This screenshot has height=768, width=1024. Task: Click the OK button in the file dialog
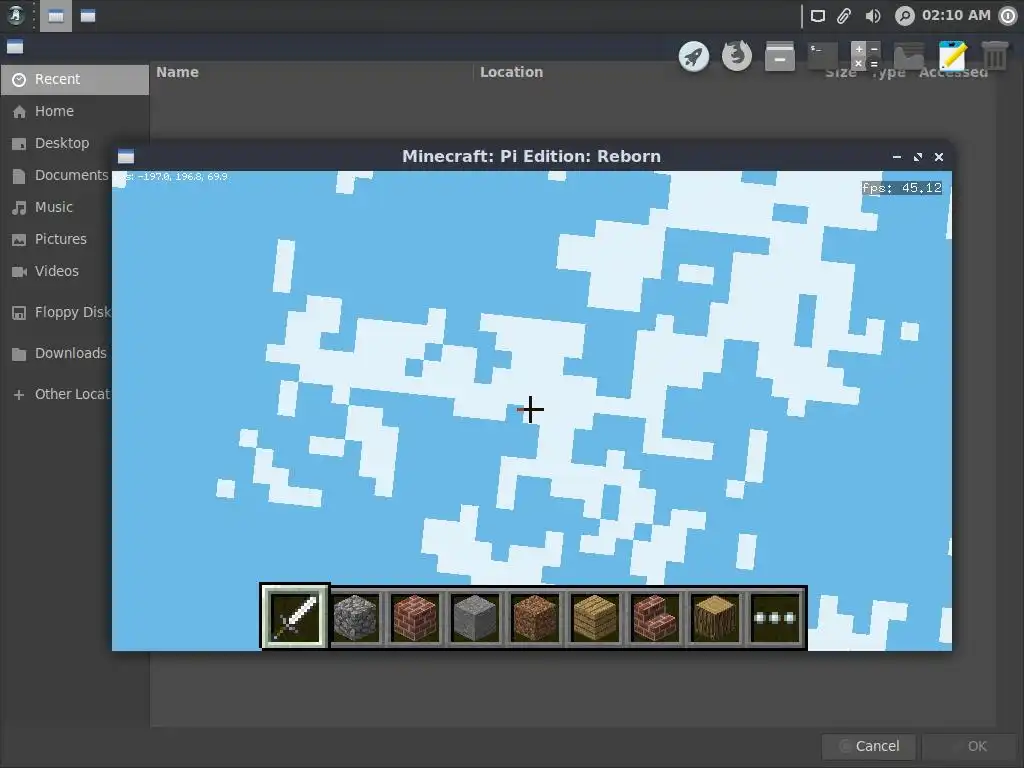point(969,746)
